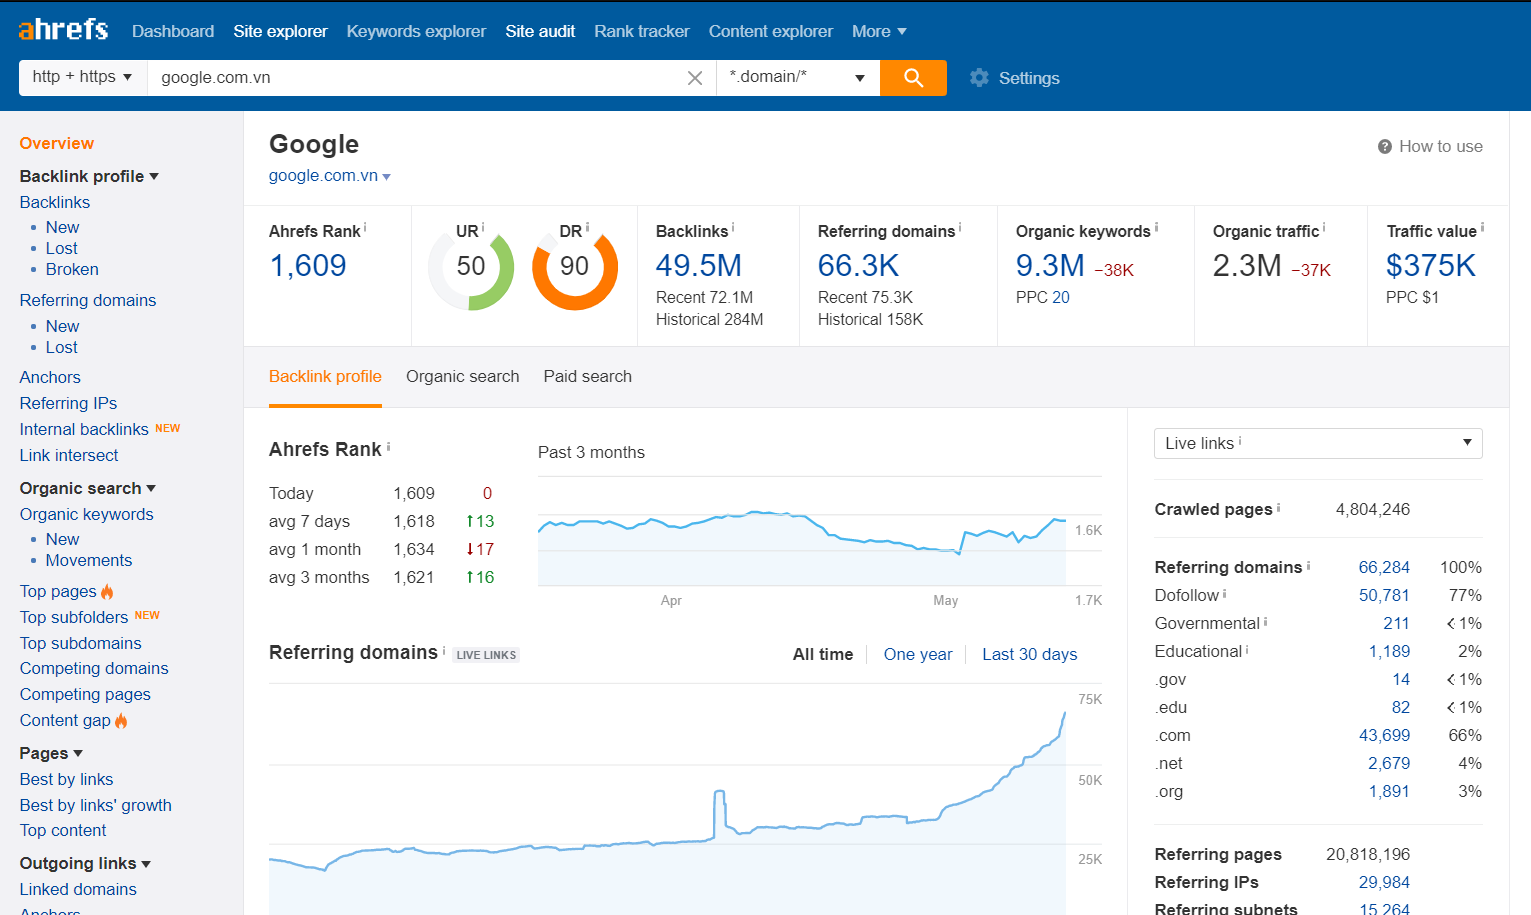This screenshot has width=1531, height=915.
Task: Select the All time range
Action: pos(822,654)
